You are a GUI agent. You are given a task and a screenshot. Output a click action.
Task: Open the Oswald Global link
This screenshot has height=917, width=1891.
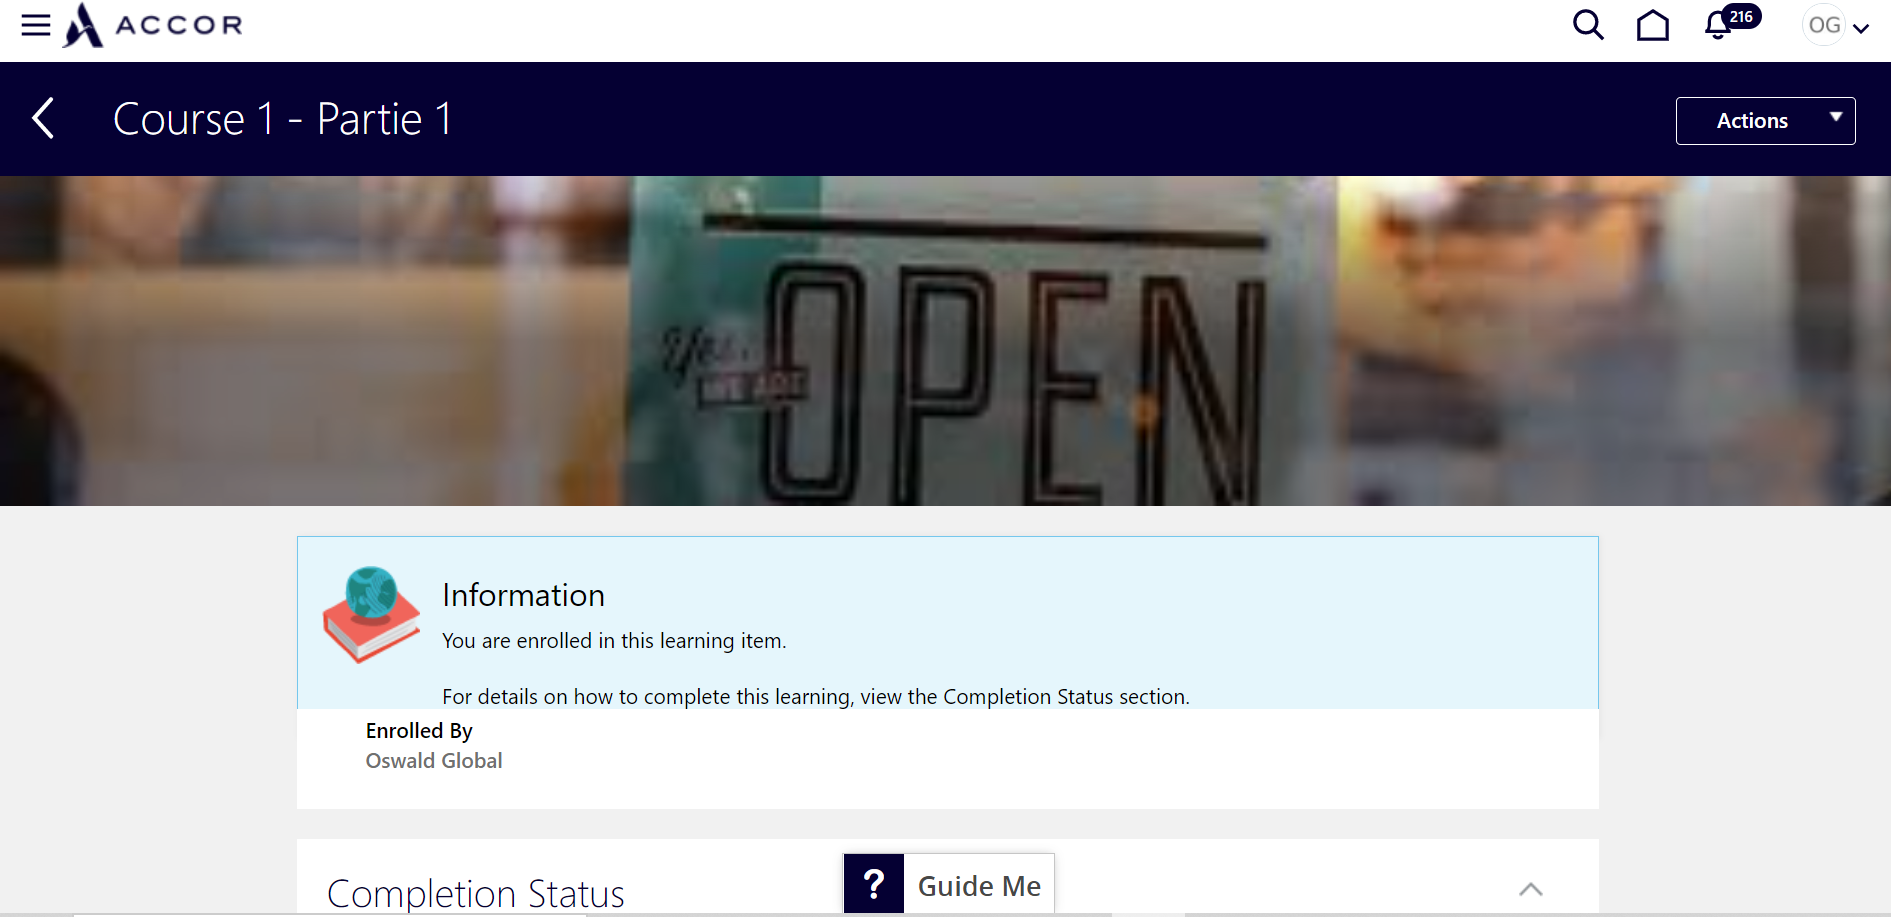[434, 761]
